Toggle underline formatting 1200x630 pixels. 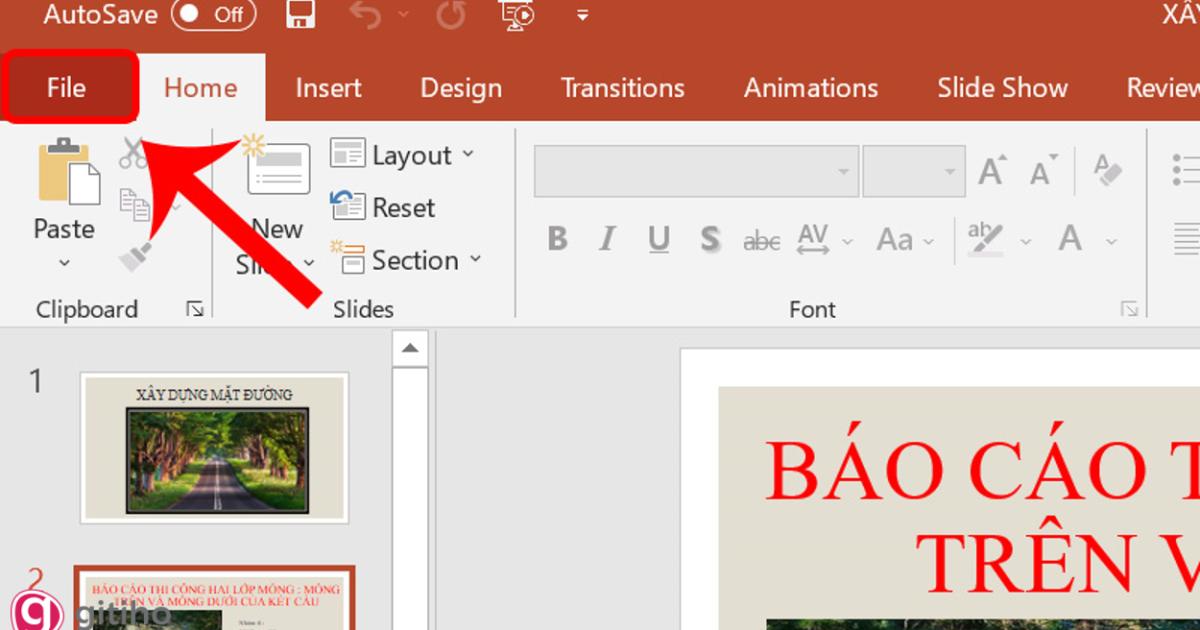coord(658,238)
